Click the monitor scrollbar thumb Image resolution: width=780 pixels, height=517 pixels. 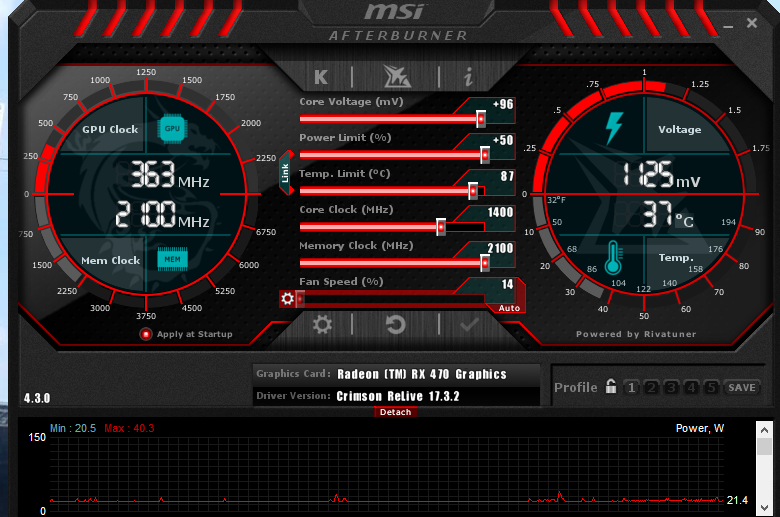(x=764, y=446)
